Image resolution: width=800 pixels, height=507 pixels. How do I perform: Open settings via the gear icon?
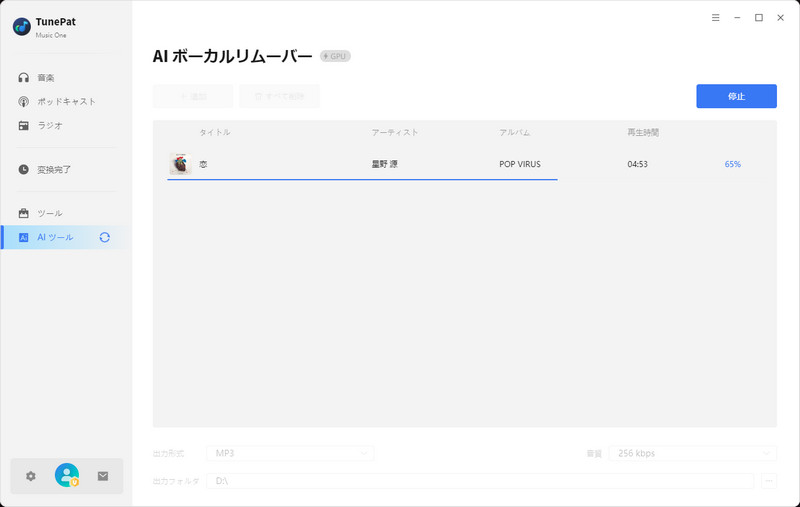[x=31, y=476]
